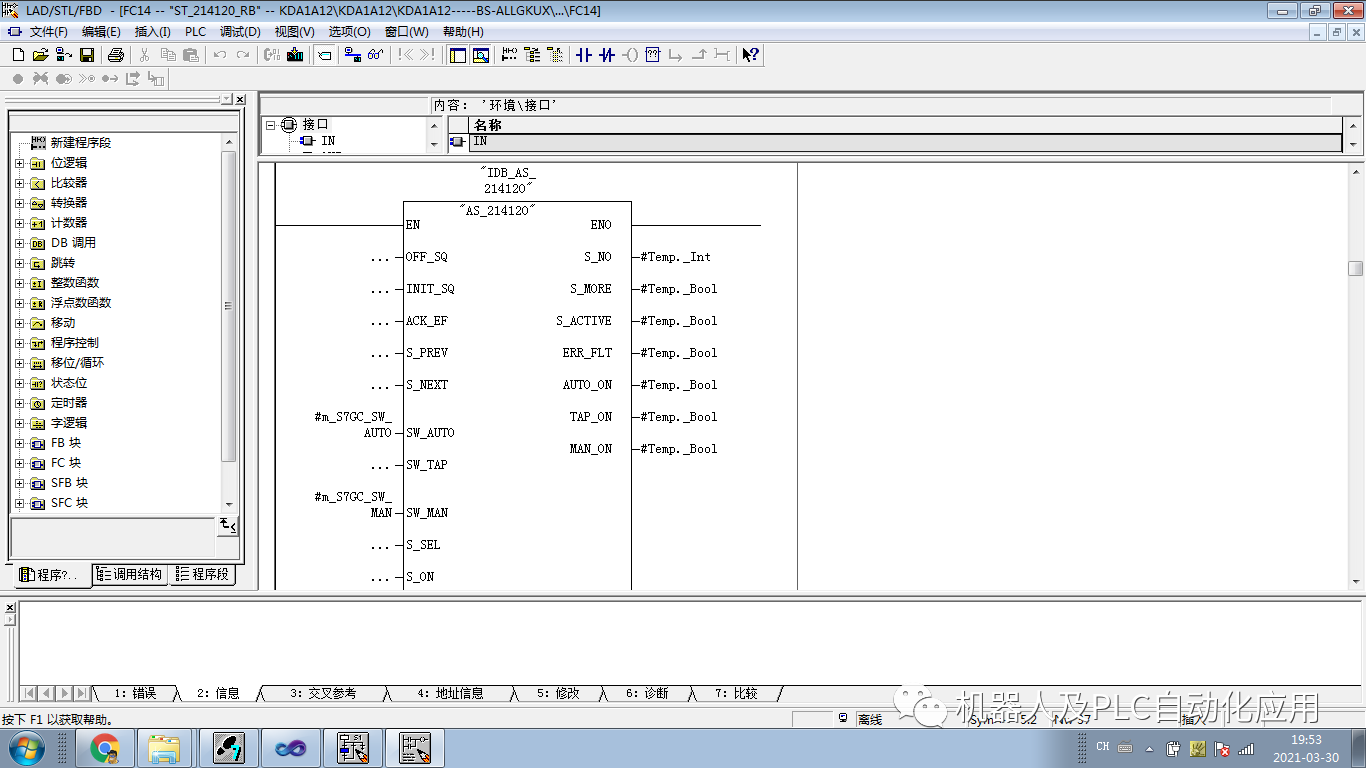Open the 6: 诊断 output tab
Viewport: 1366px width, 768px height.
(x=647, y=693)
